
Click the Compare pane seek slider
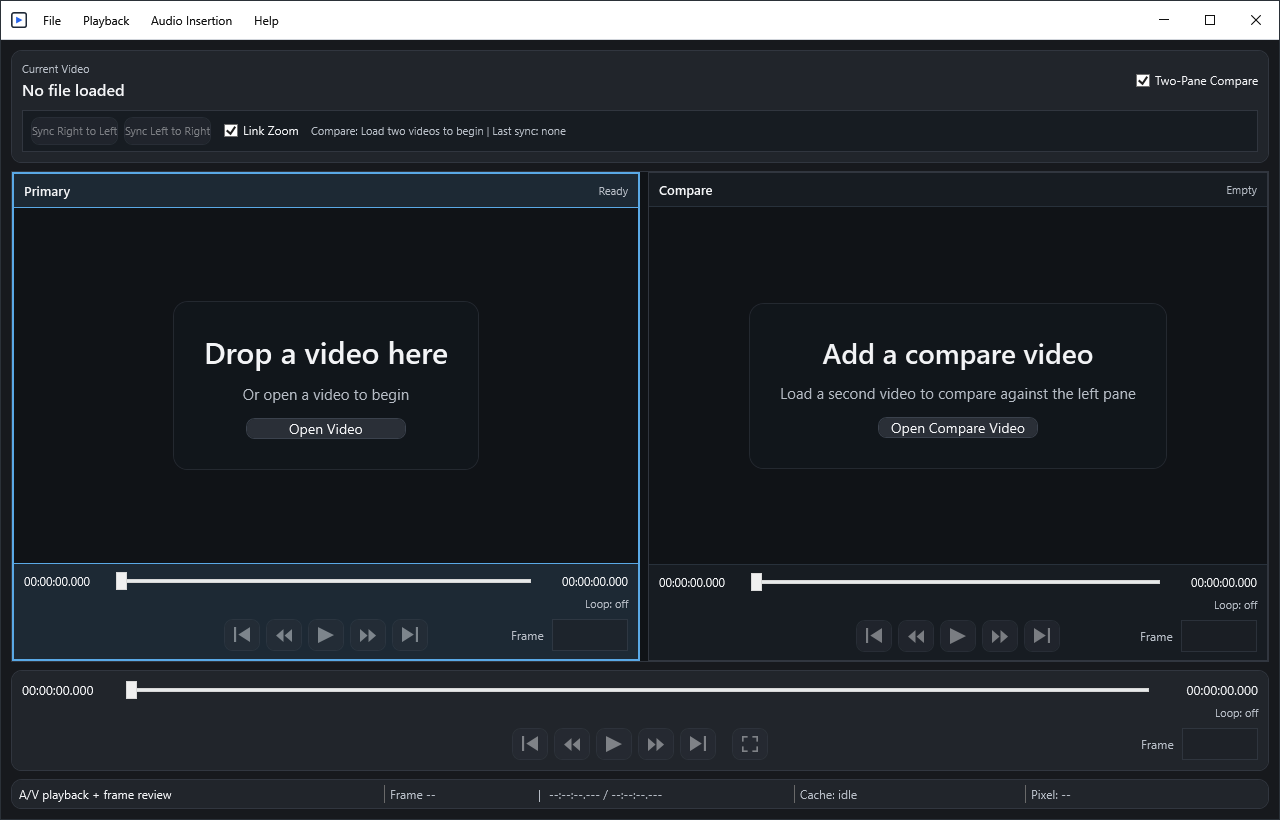click(x=955, y=582)
